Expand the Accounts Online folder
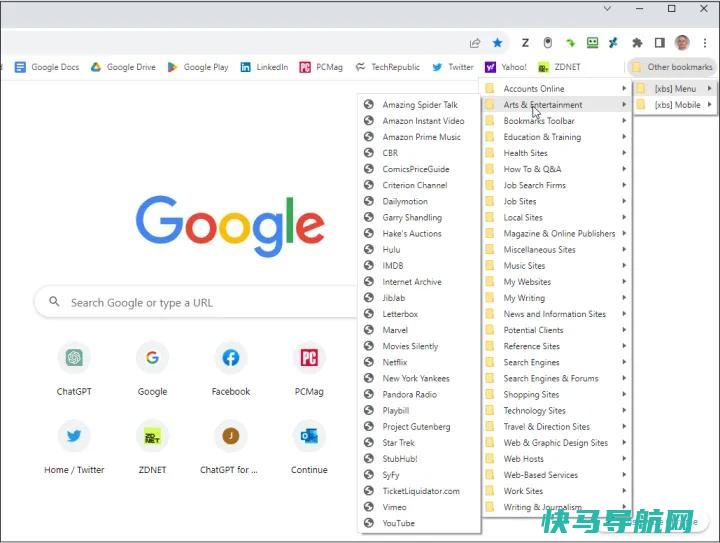The width and height of the screenshot is (720, 543). (556, 89)
